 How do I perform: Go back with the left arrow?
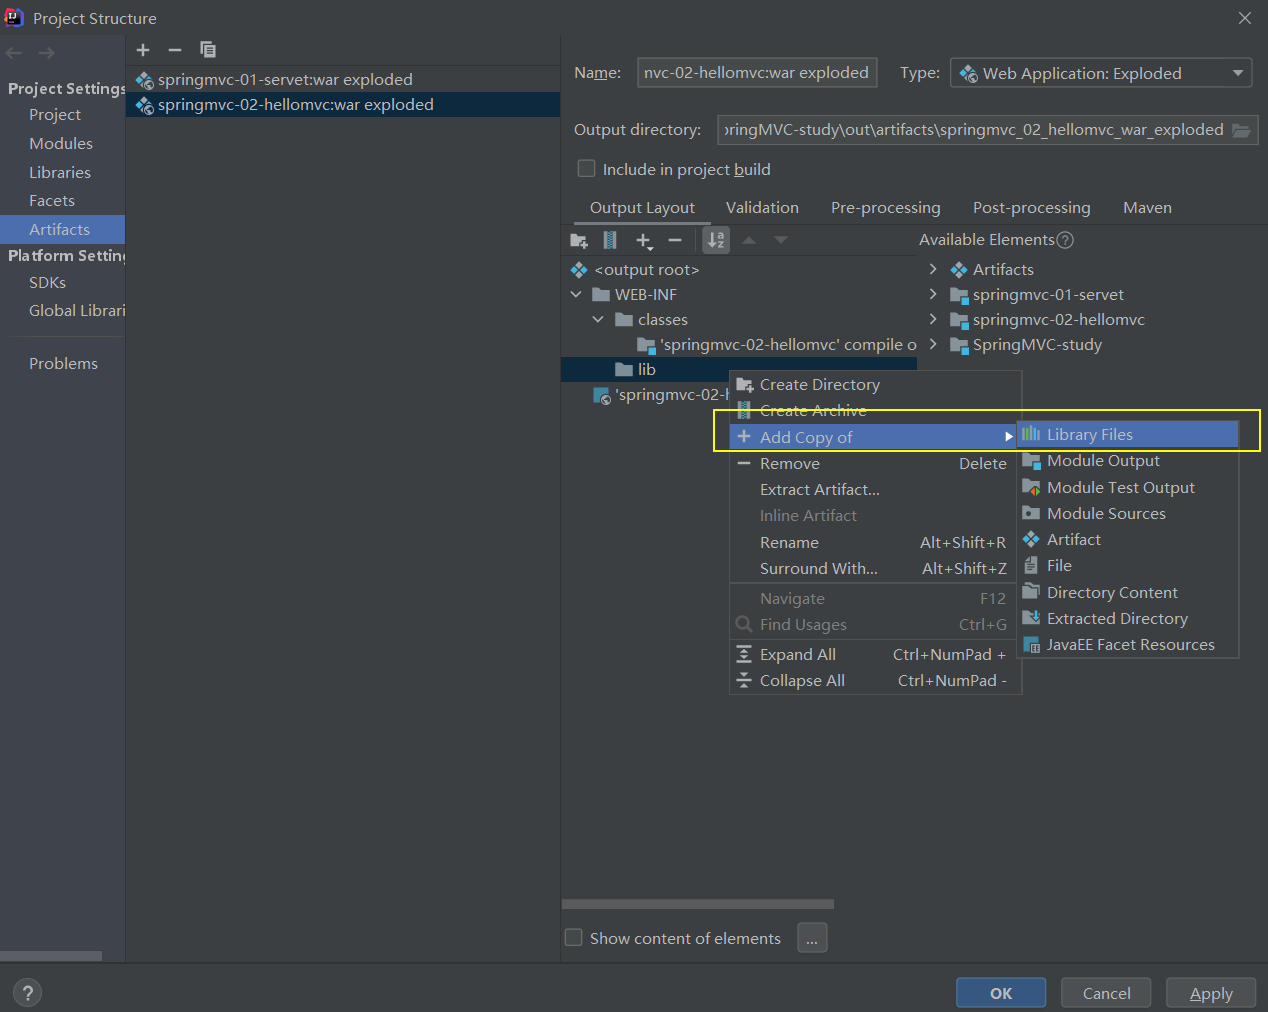point(14,53)
